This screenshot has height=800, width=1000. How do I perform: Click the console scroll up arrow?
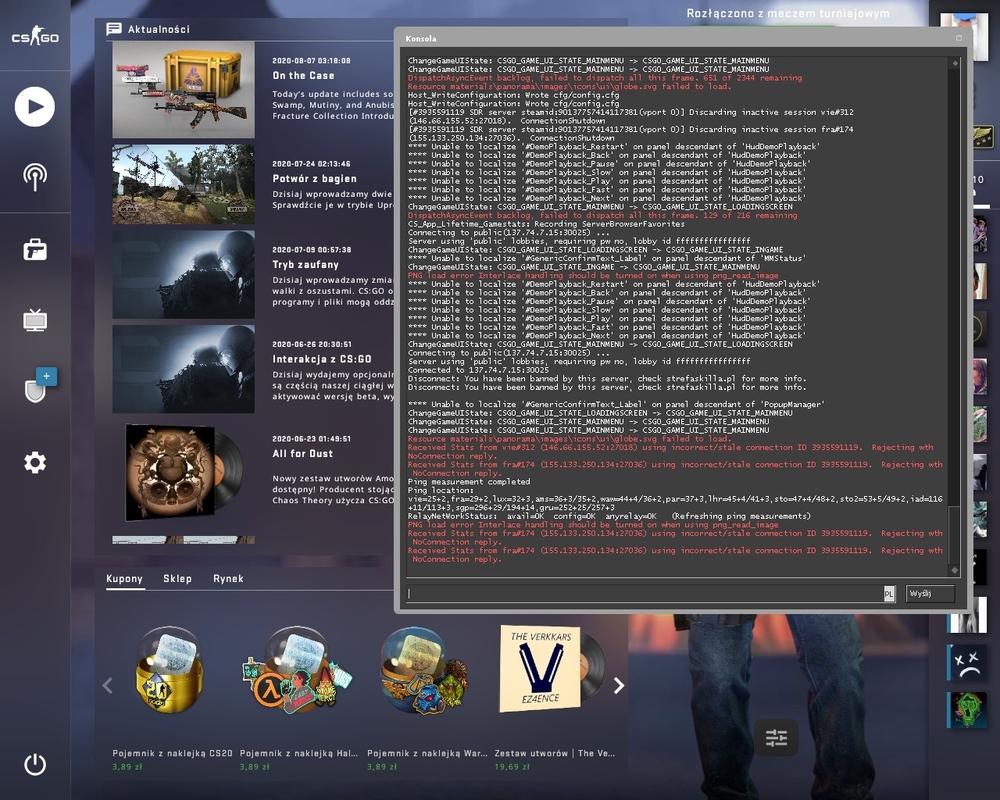pos(955,63)
